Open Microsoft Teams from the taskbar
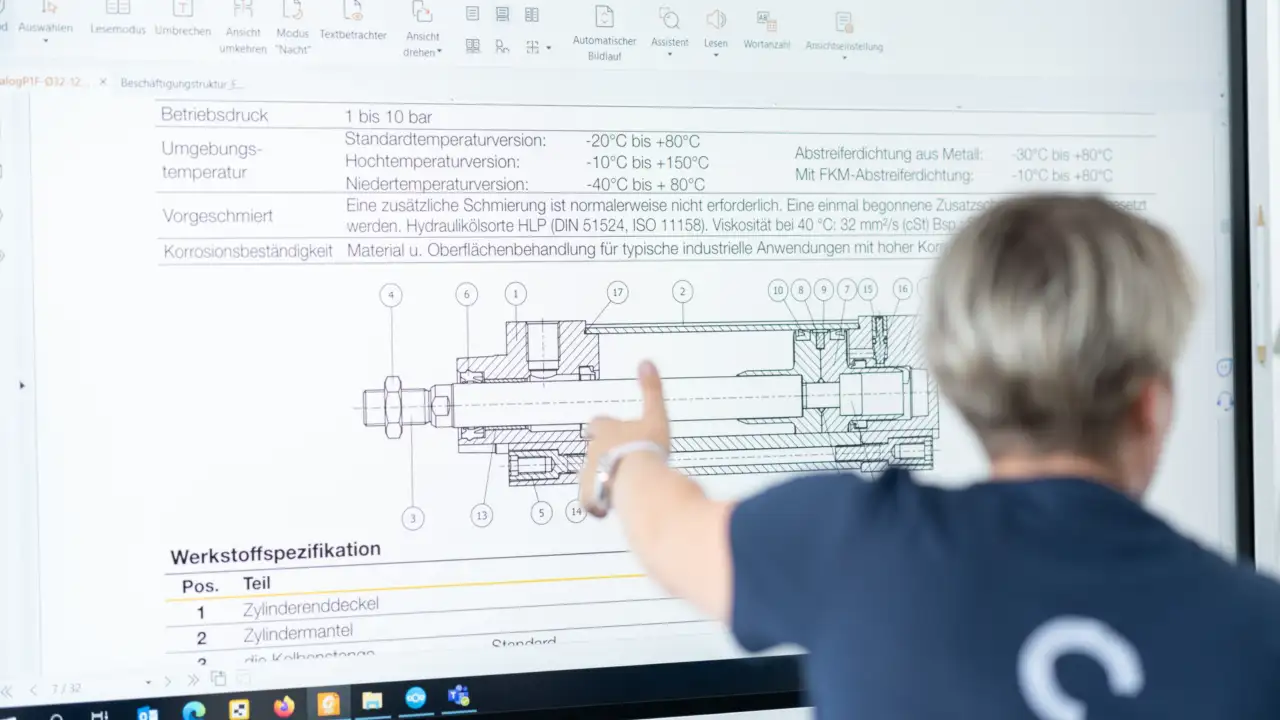 point(459,696)
